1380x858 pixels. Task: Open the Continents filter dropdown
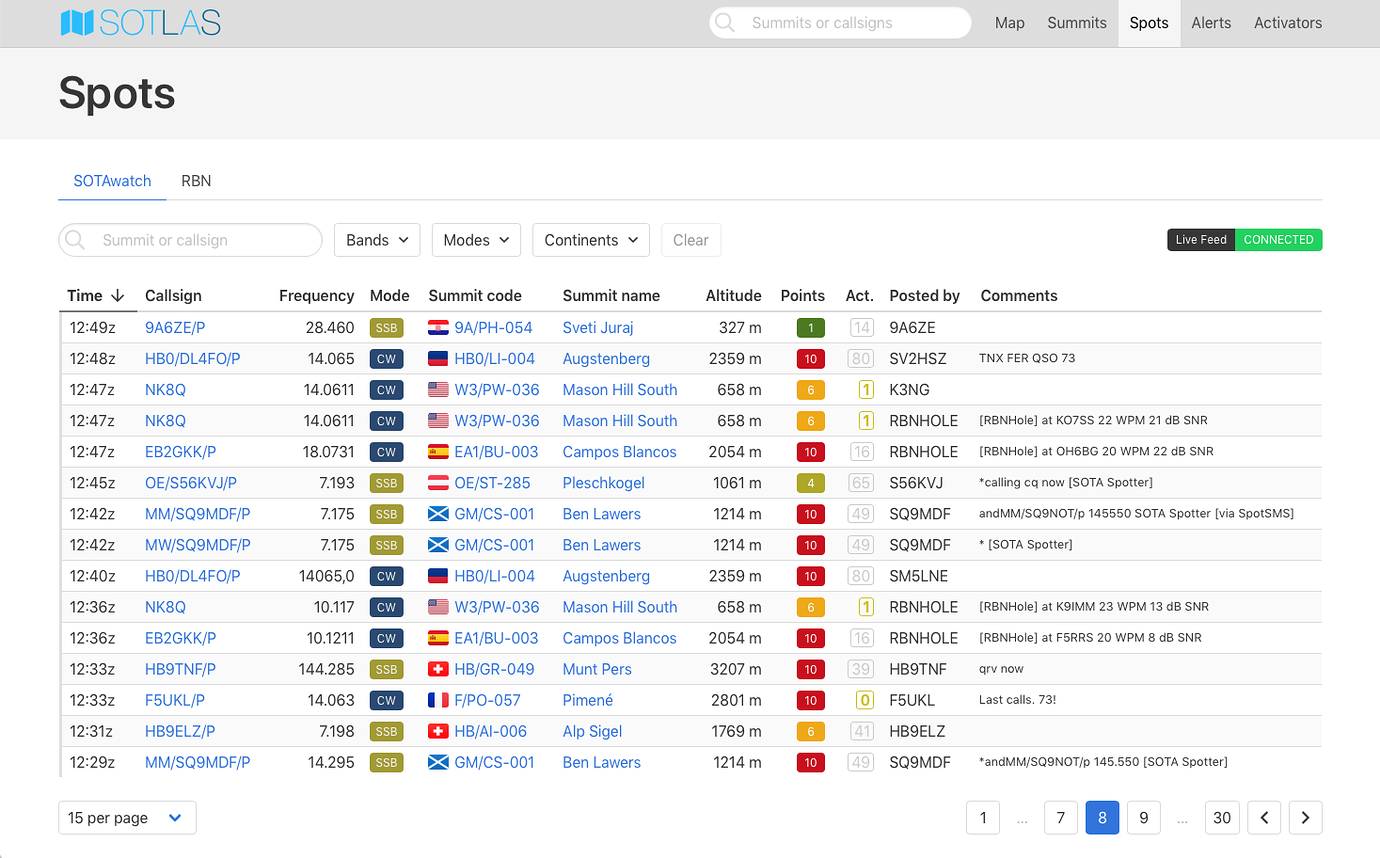591,240
